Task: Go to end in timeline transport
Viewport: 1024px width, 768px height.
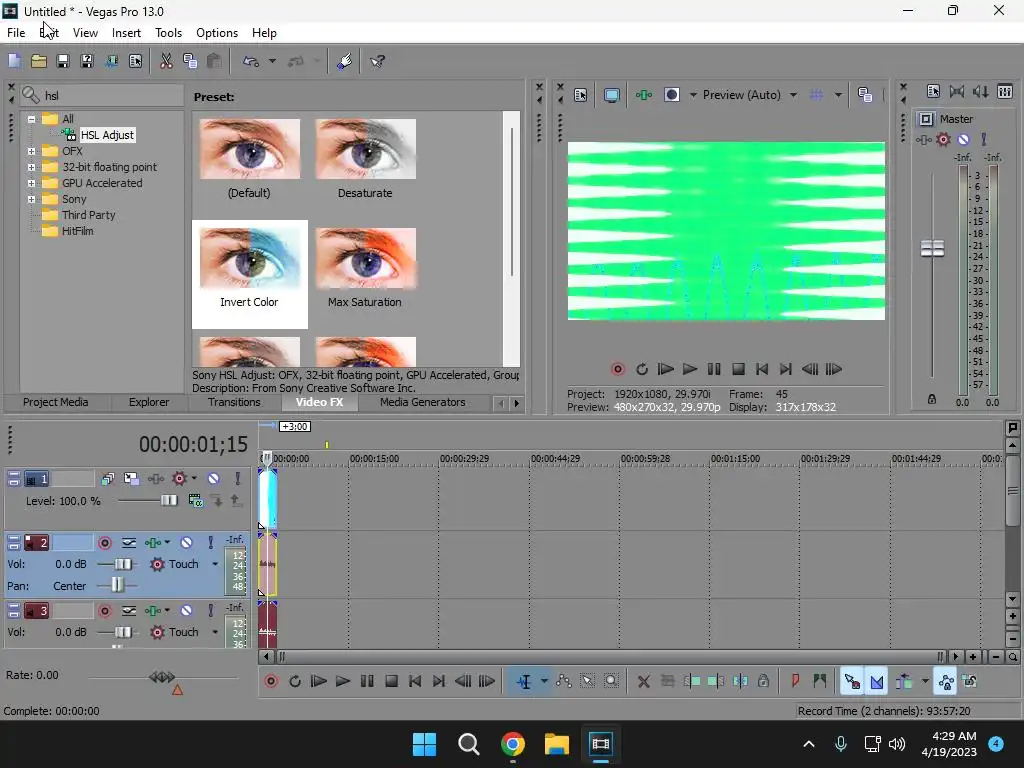Action: [x=439, y=682]
